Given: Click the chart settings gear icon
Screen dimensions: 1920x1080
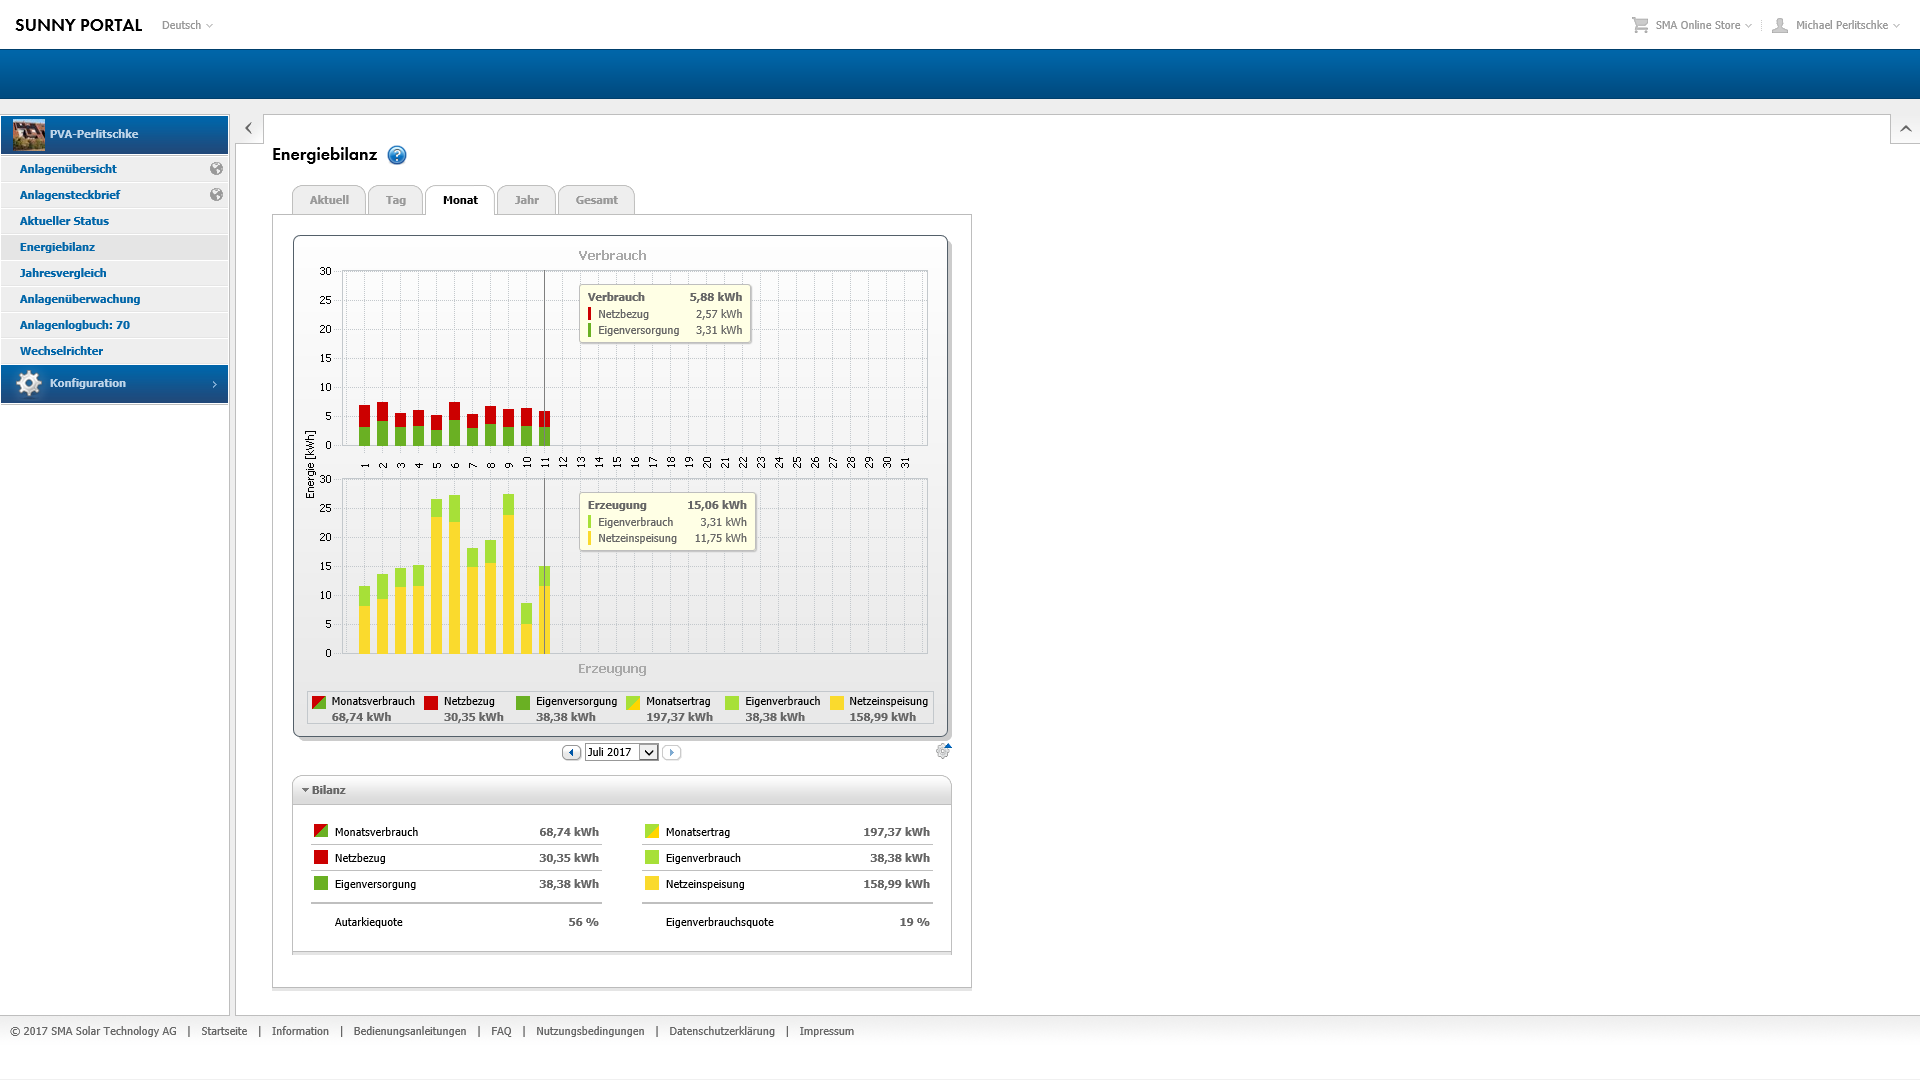Looking at the screenshot, I should tap(942, 751).
